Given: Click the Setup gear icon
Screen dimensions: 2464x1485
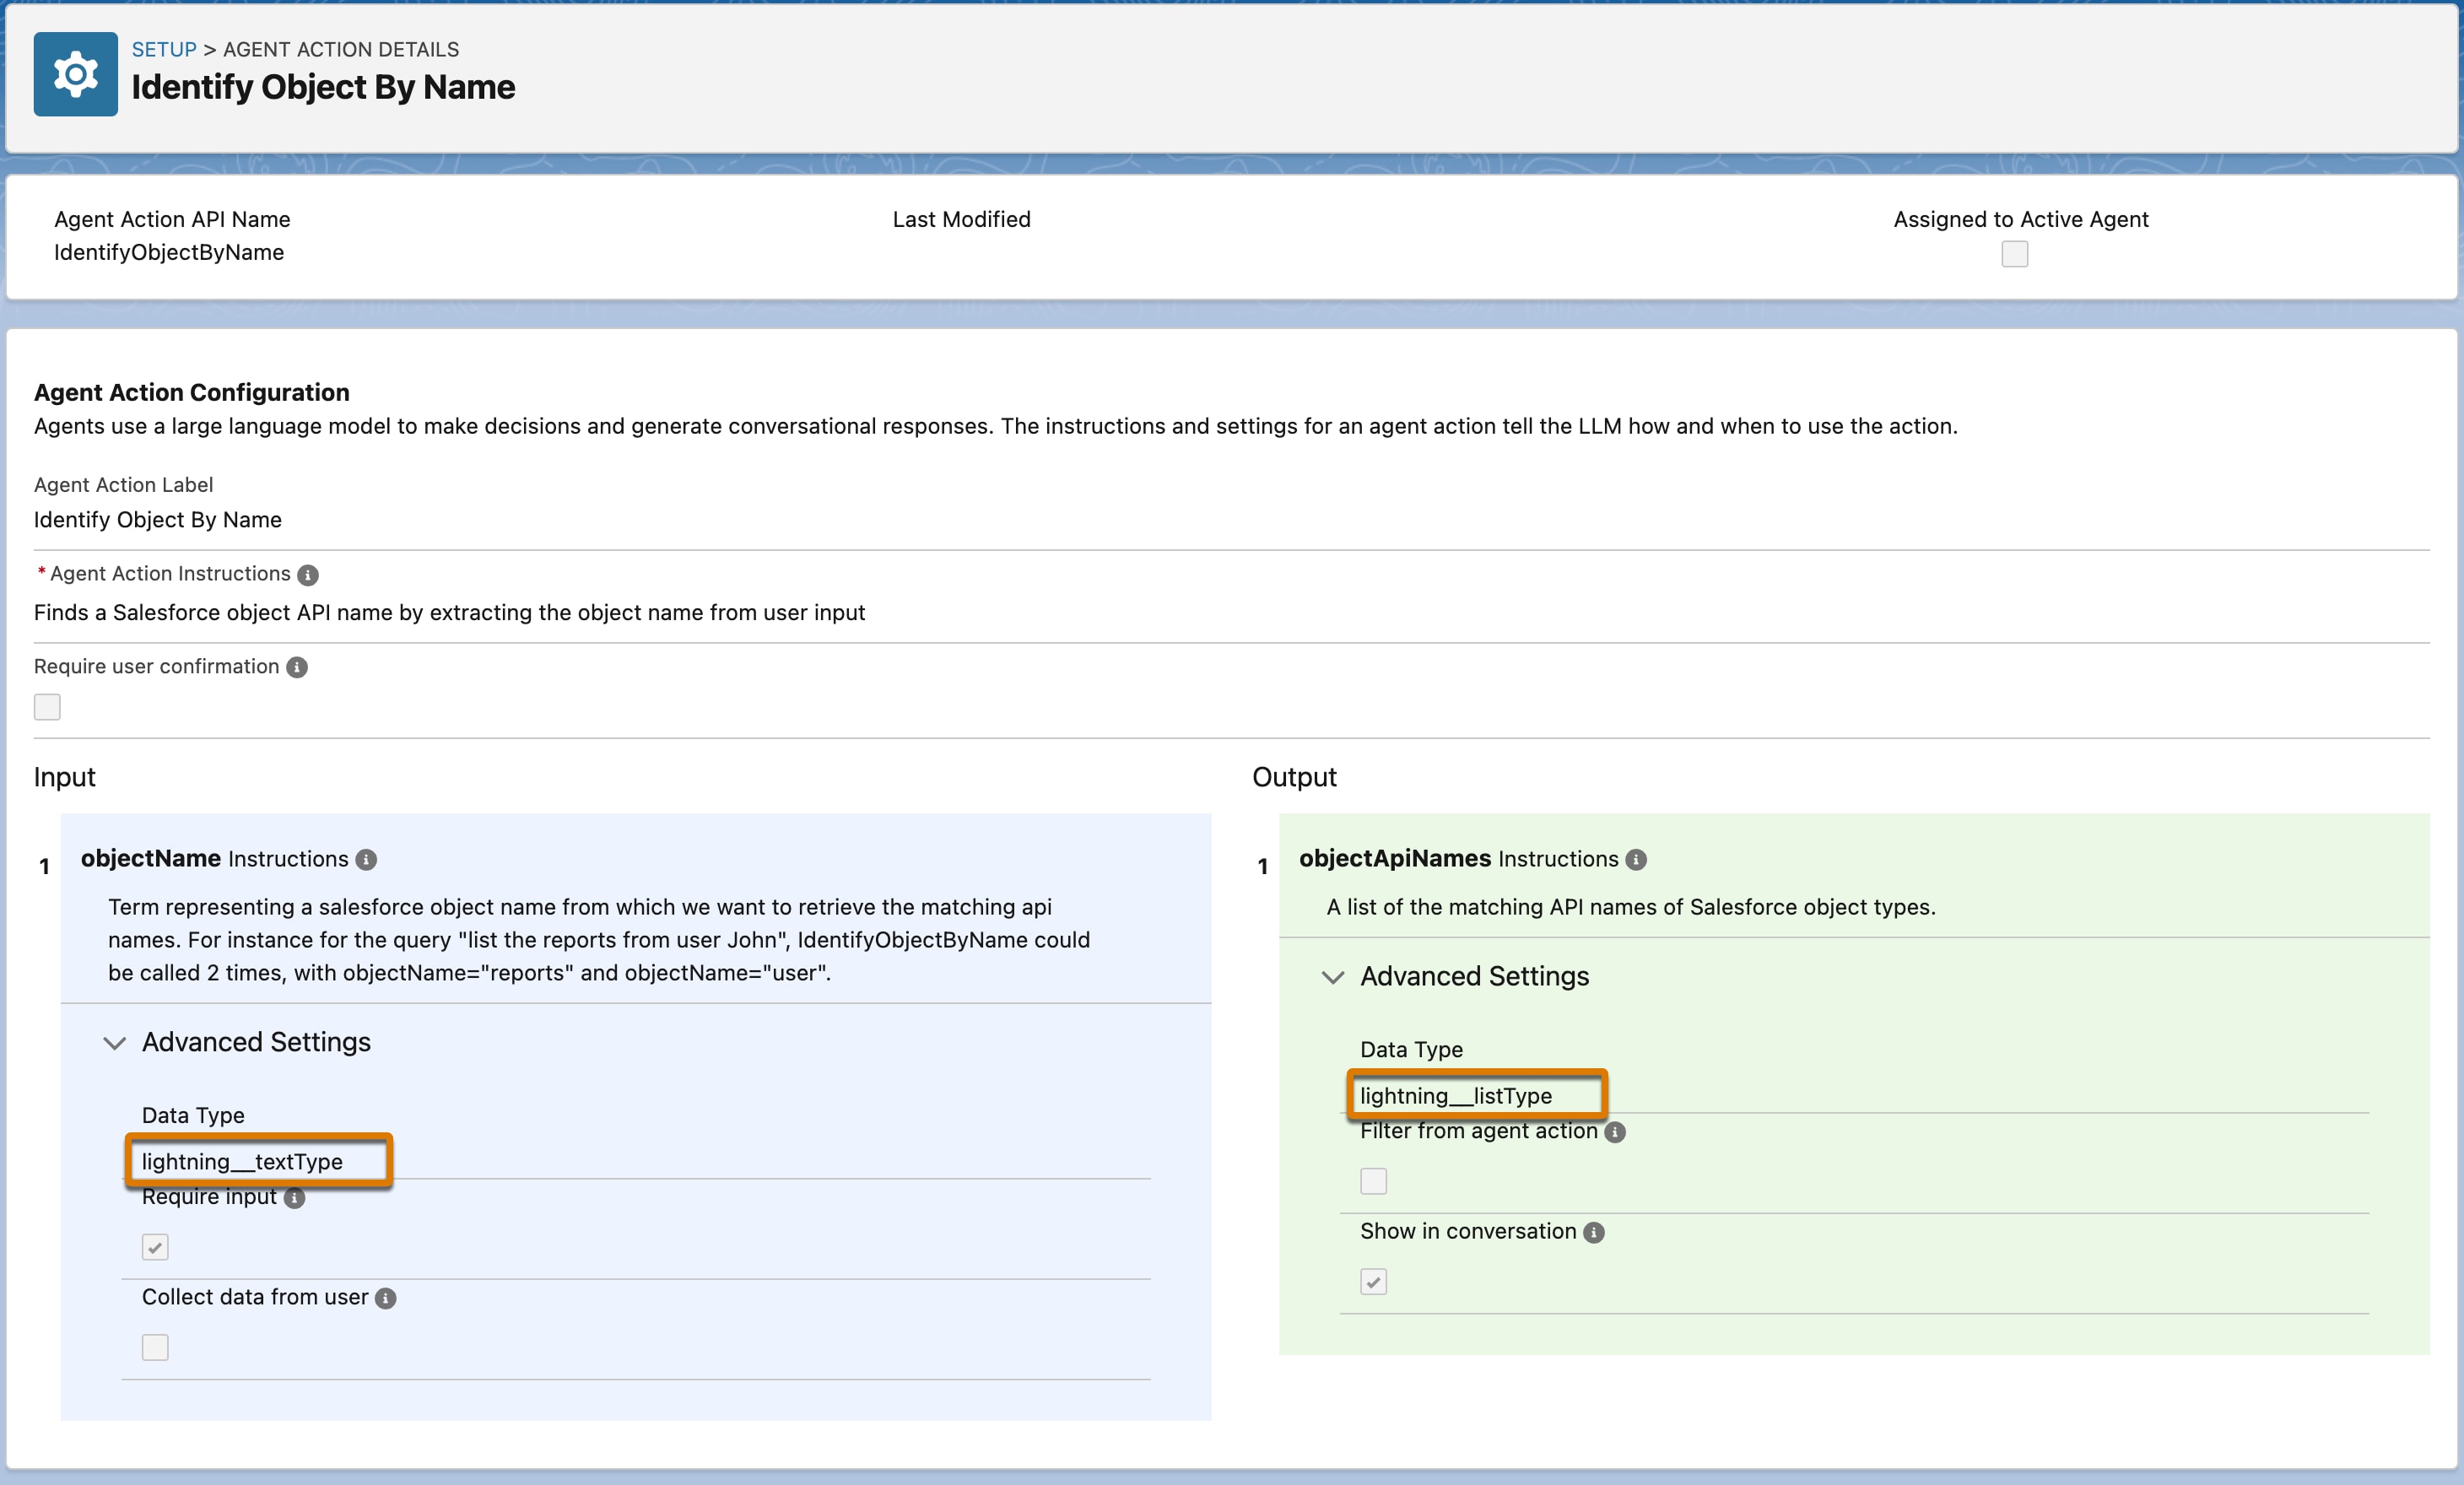Looking at the screenshot, I should (x=76, y=74).
